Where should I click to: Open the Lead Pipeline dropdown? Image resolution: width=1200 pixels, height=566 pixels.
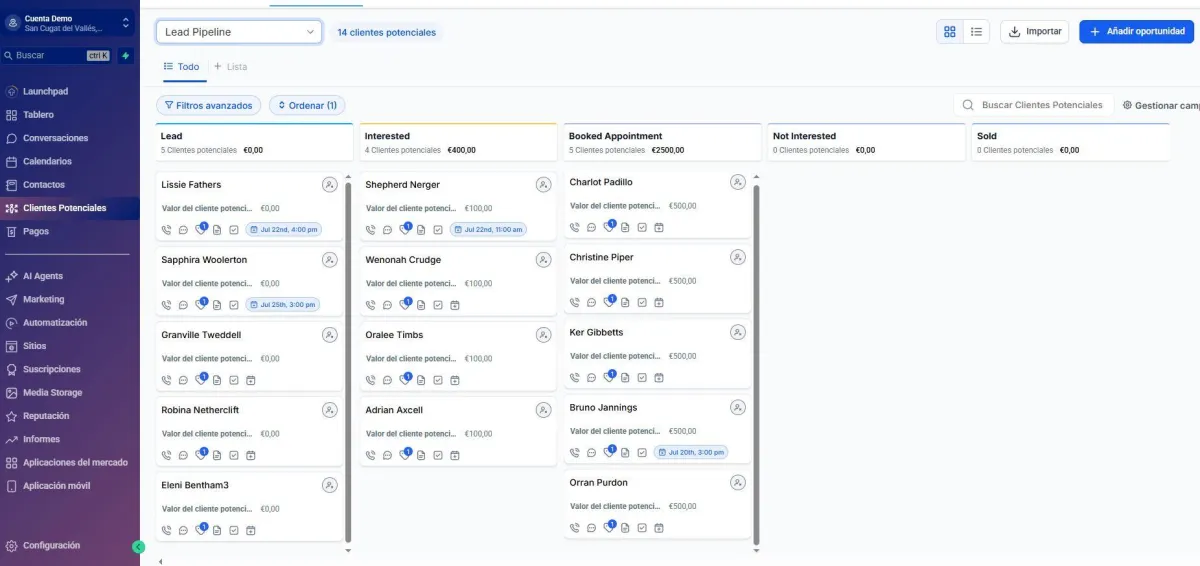click(x=239, y=32)
